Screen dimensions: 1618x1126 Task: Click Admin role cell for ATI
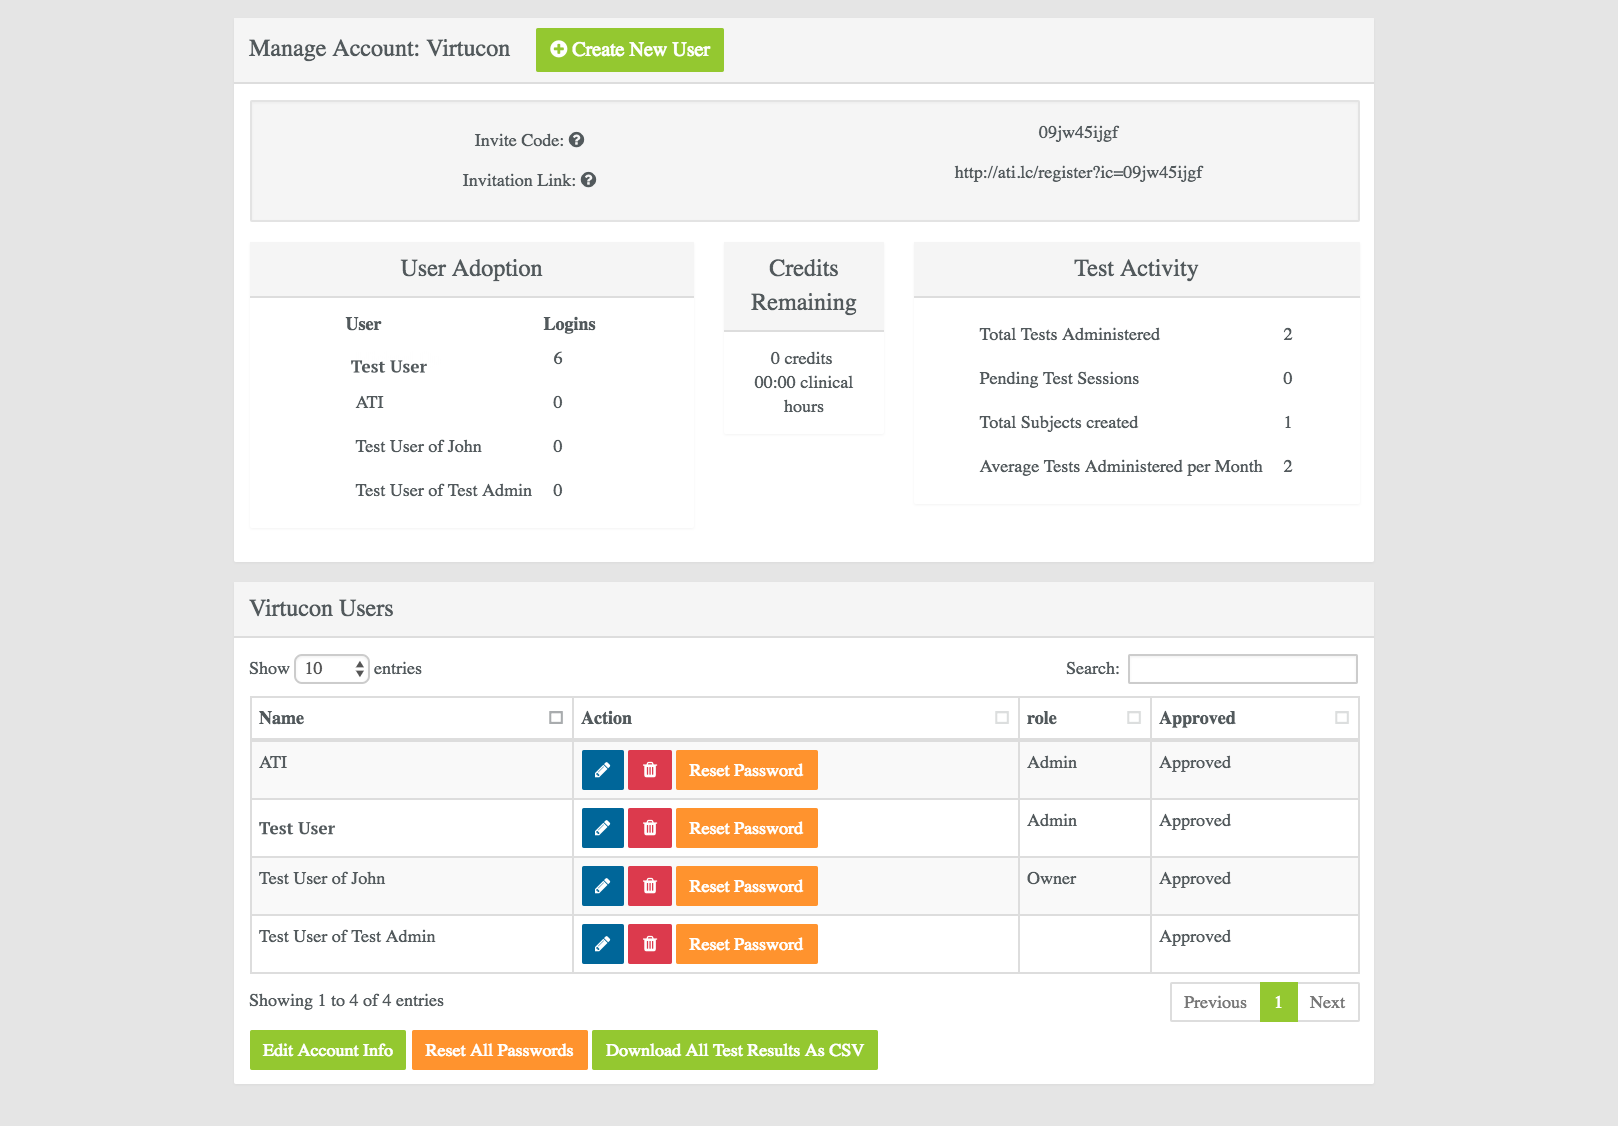(x=1085, y=770)
